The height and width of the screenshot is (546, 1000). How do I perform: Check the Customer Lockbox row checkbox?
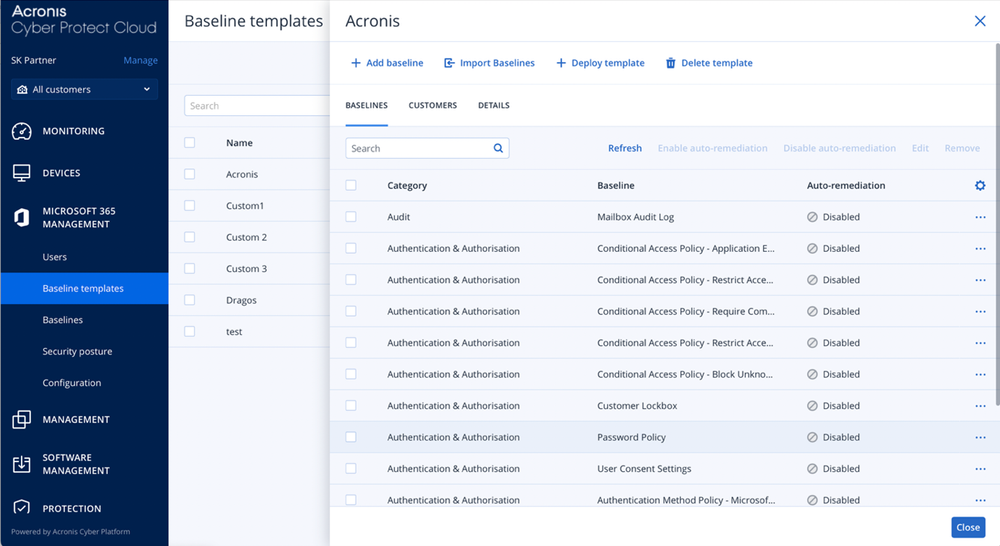click(351, 406)
